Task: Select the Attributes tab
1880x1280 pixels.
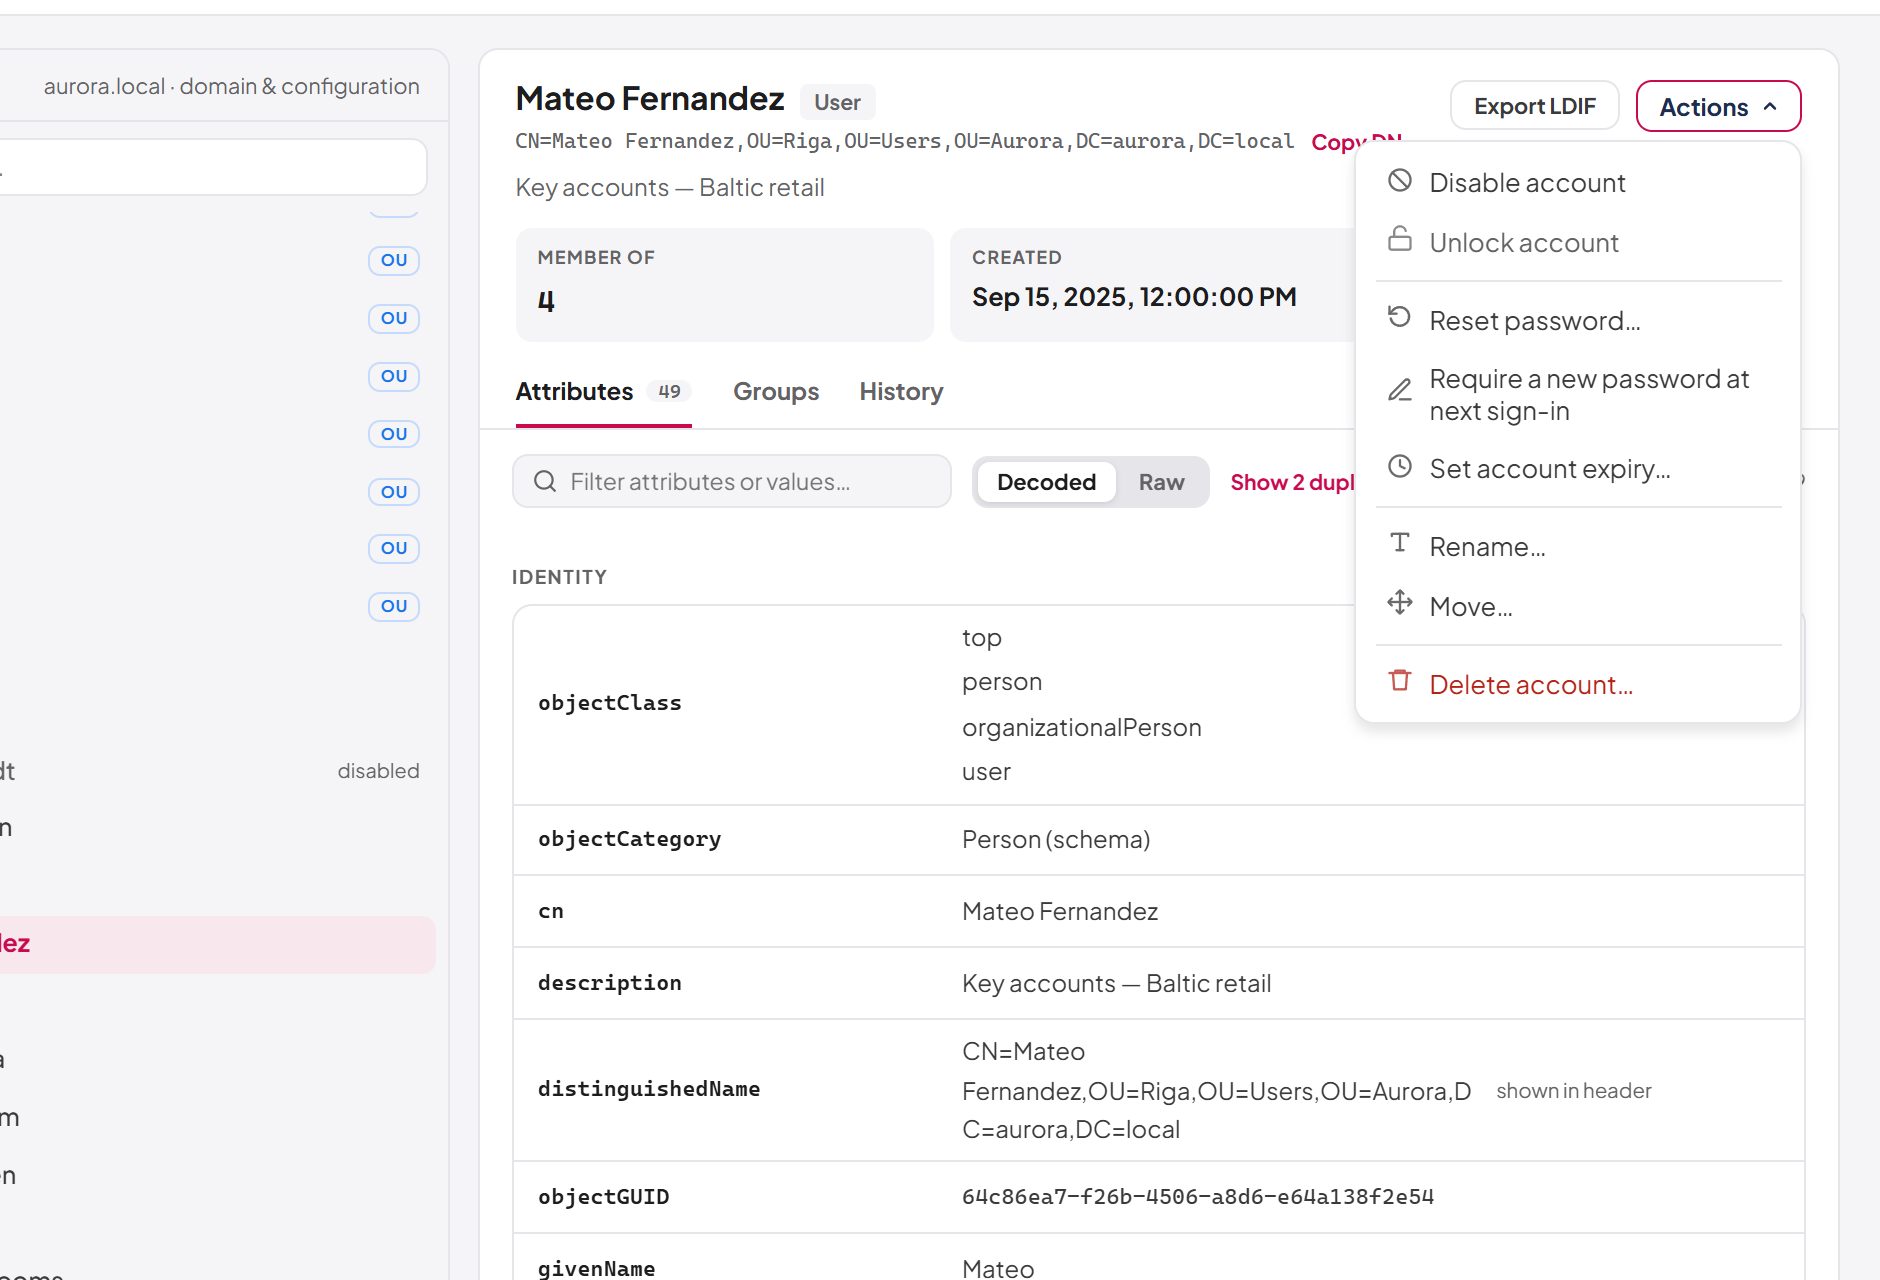Action: point(603,392)
